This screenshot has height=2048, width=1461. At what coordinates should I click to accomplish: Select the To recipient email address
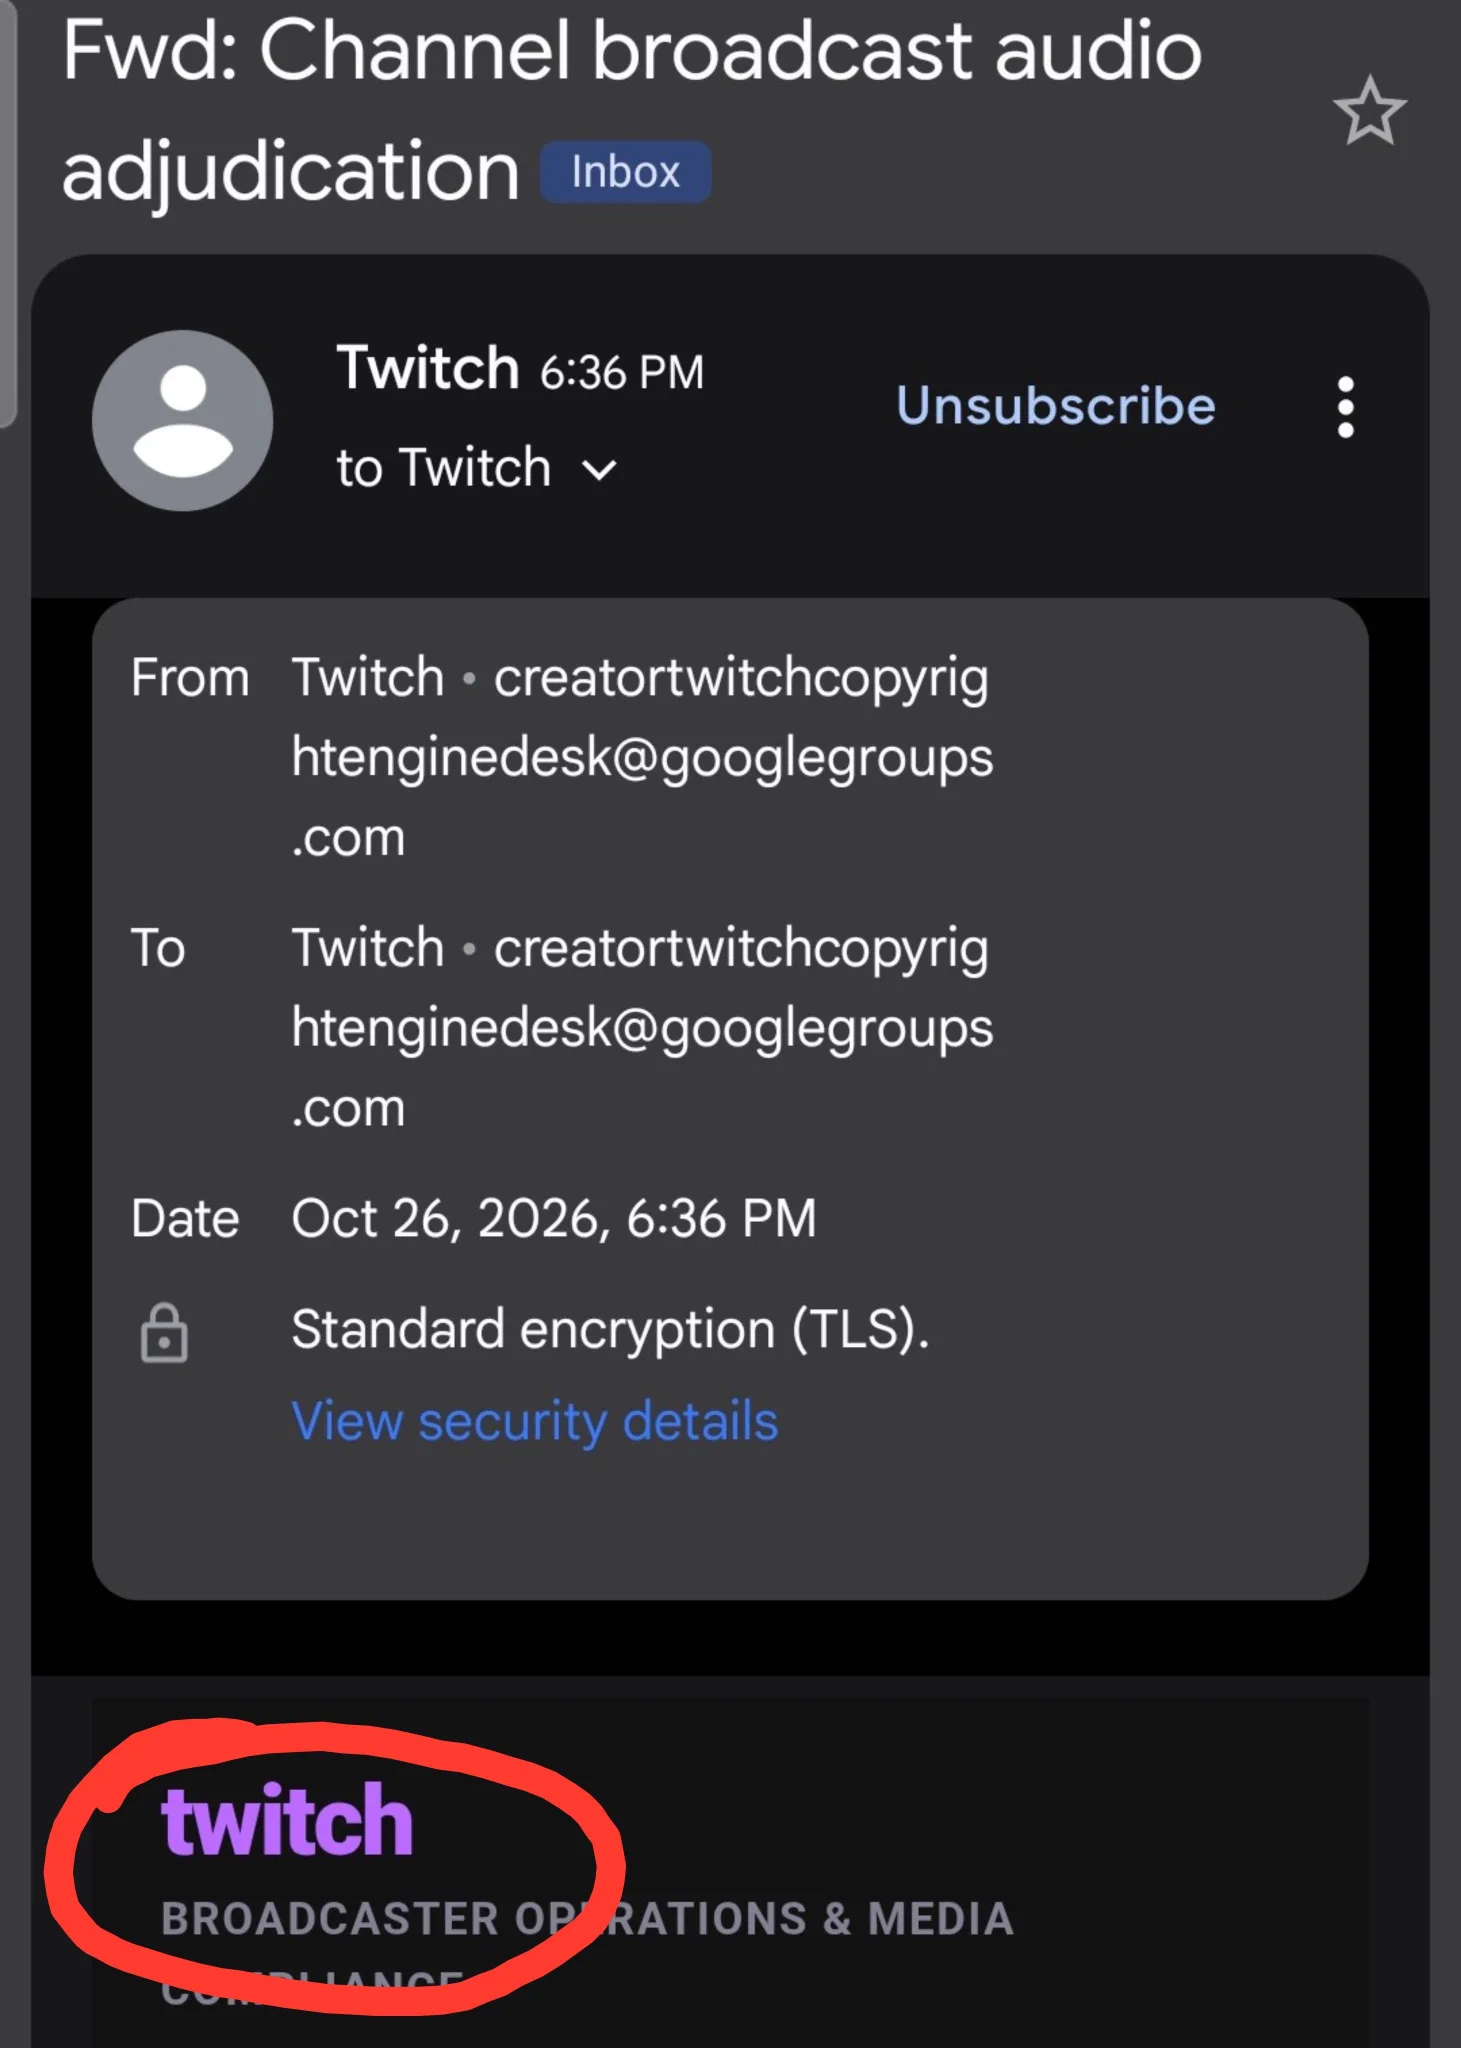point(642,1028)
